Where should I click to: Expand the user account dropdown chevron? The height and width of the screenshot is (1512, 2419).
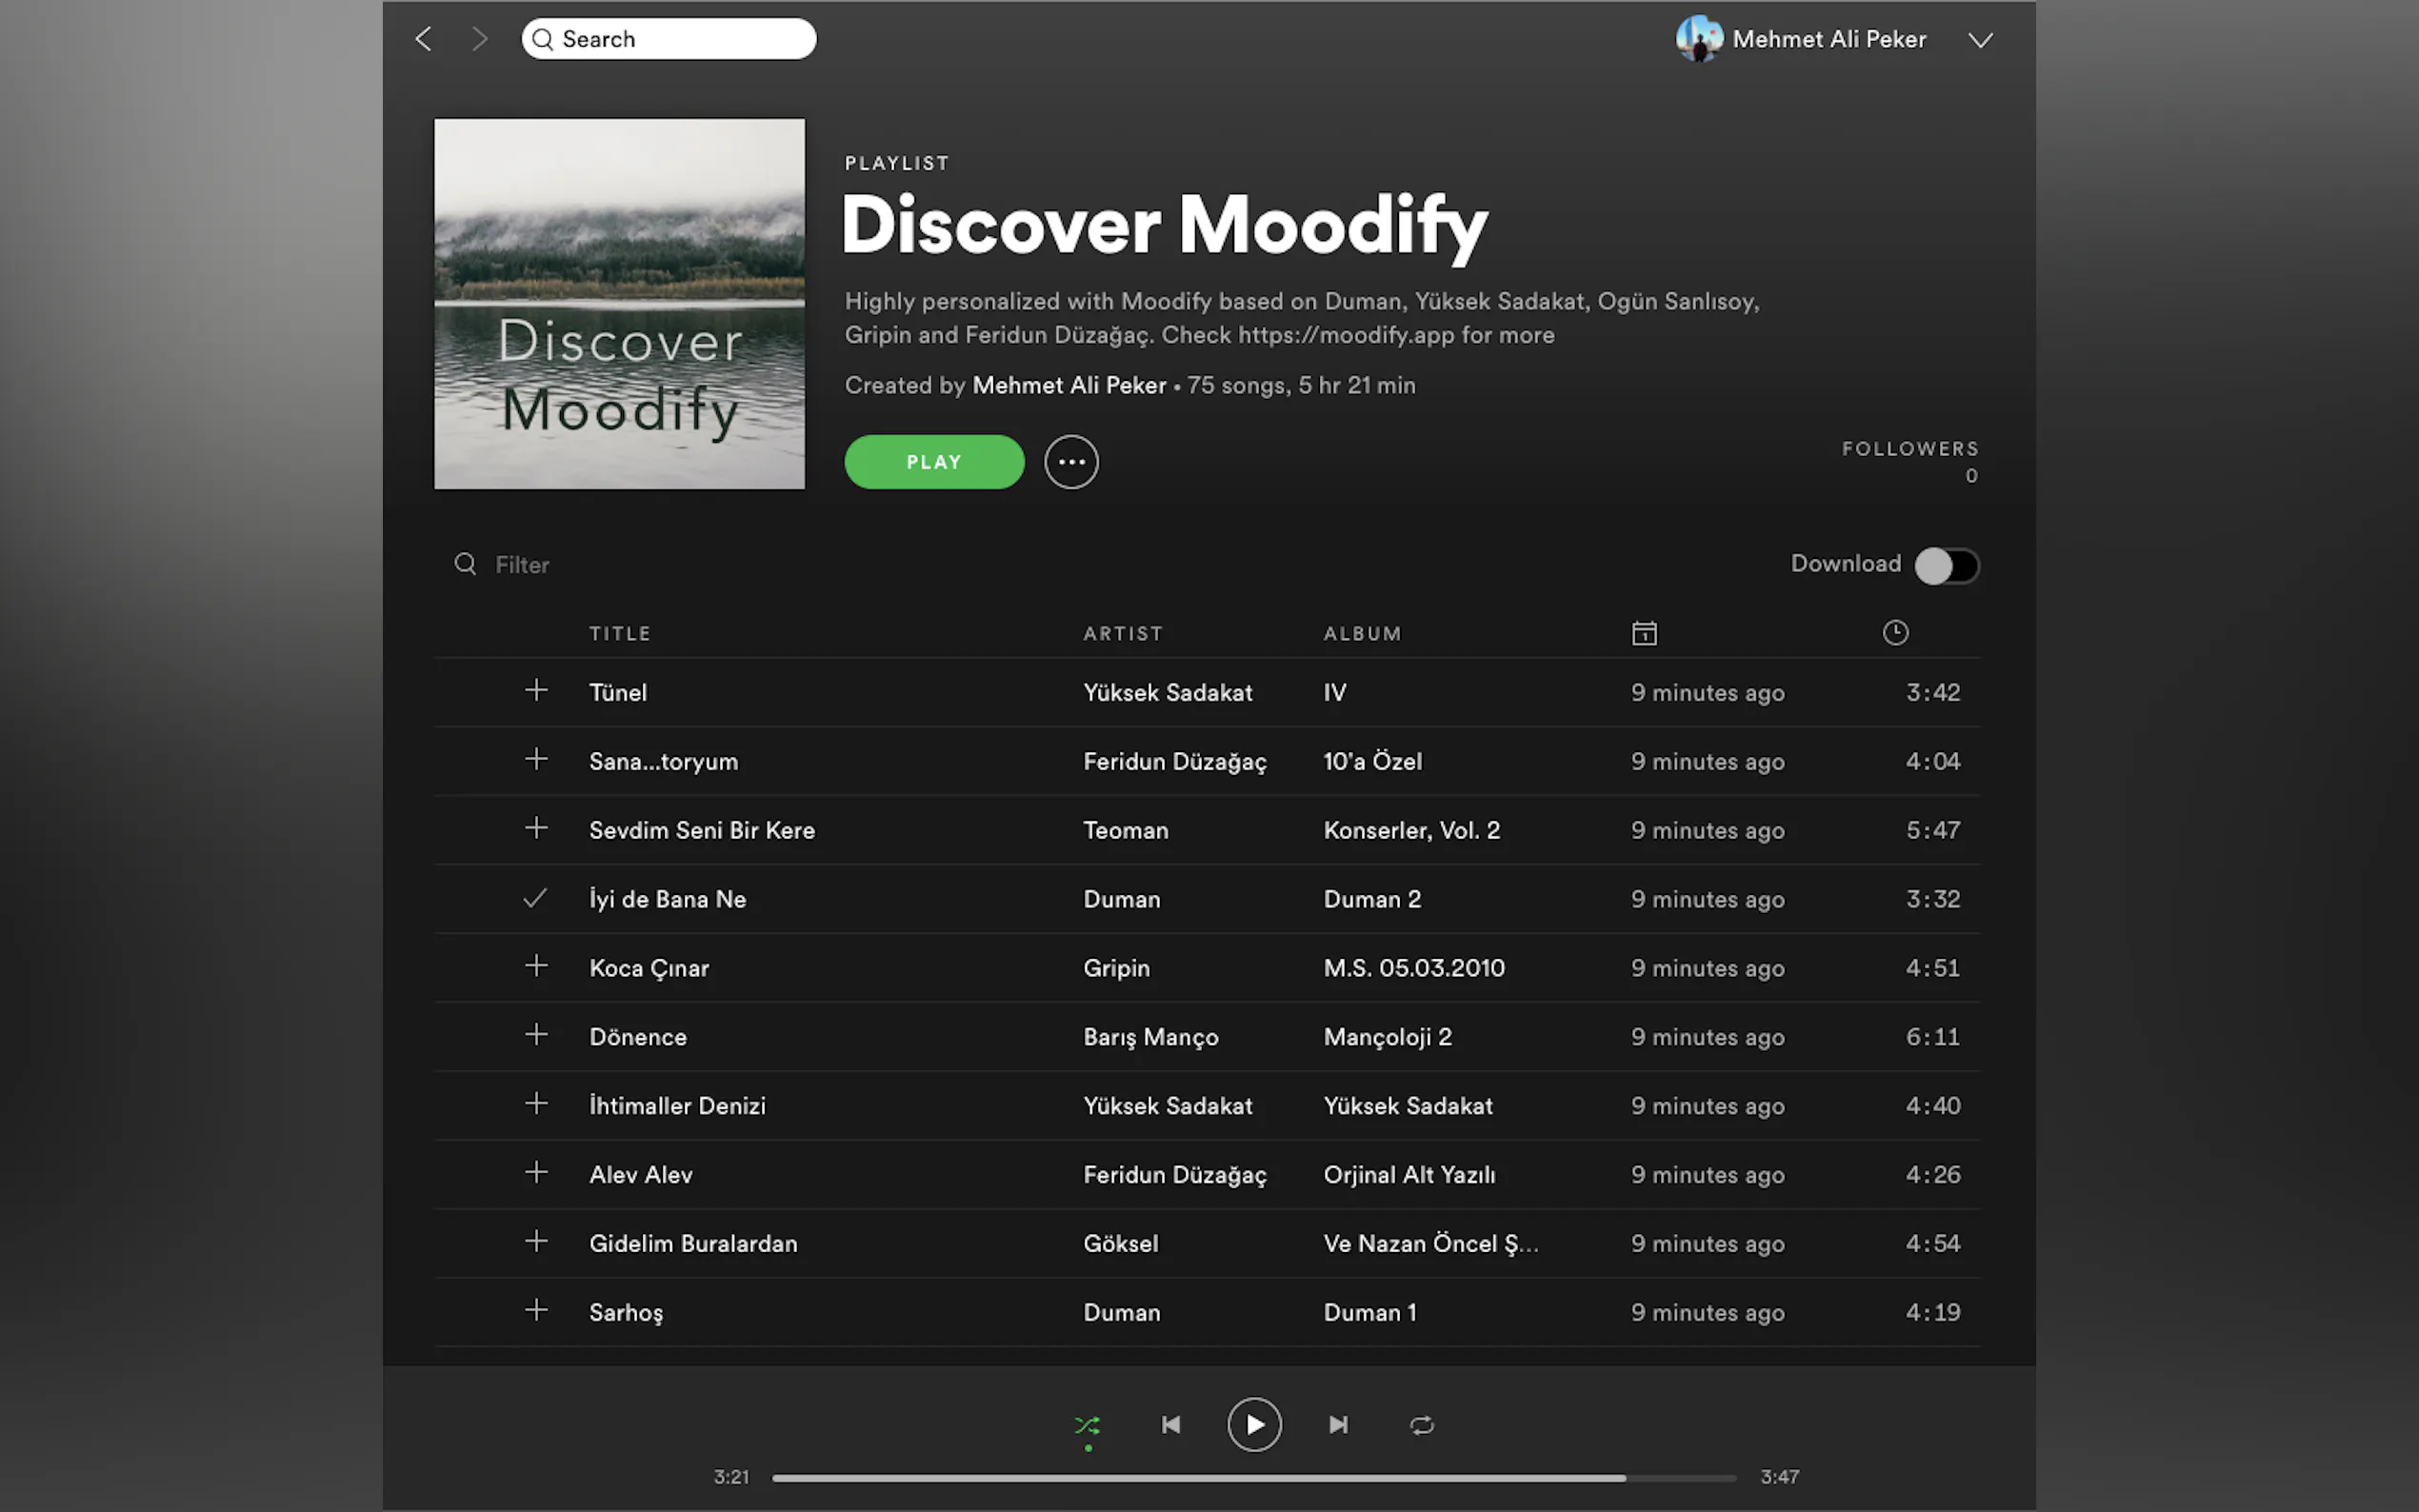[x=1980, y=40]
